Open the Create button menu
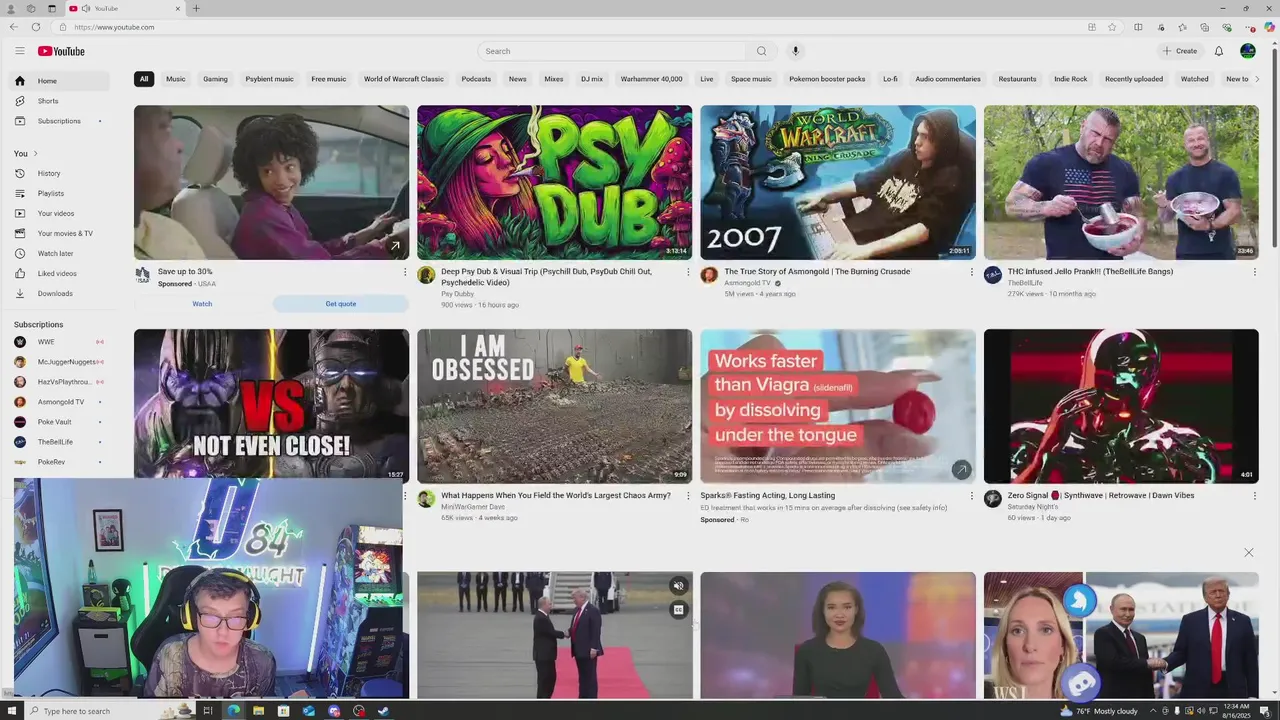 tap(1179, 51)
